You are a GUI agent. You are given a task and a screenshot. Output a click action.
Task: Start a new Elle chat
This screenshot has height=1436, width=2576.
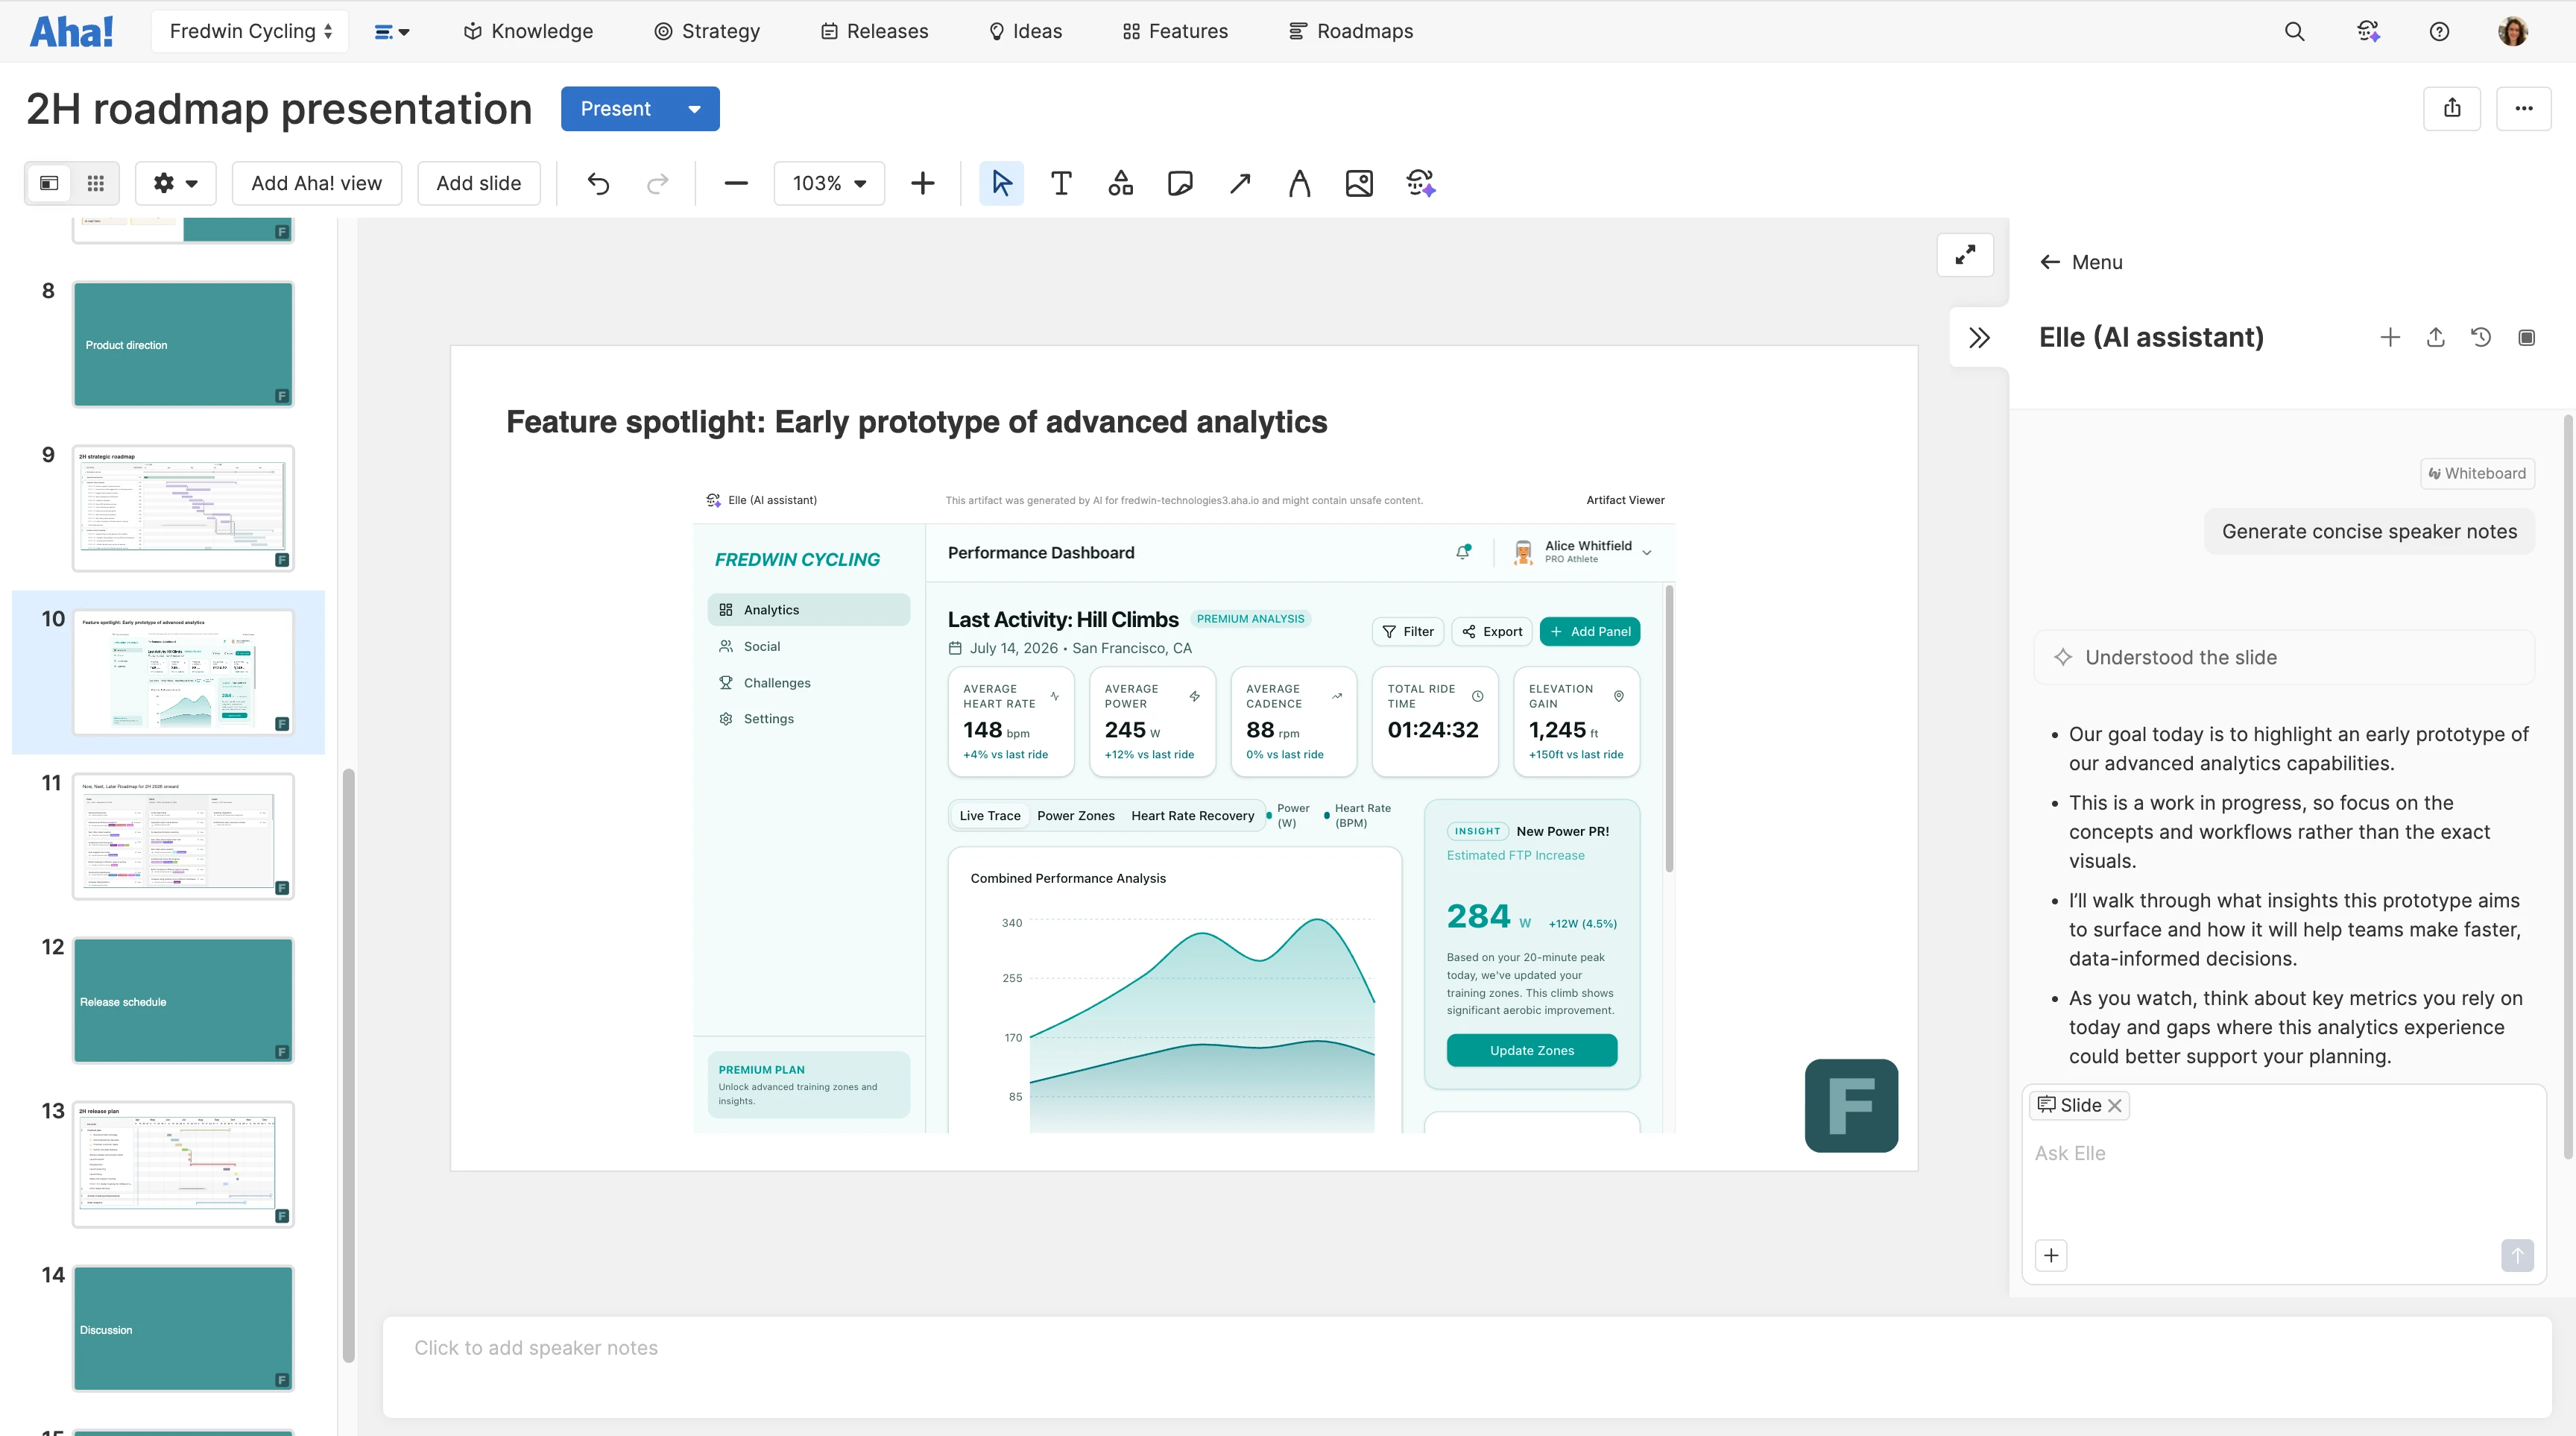pyautogui.click(x=2389, y=337)
